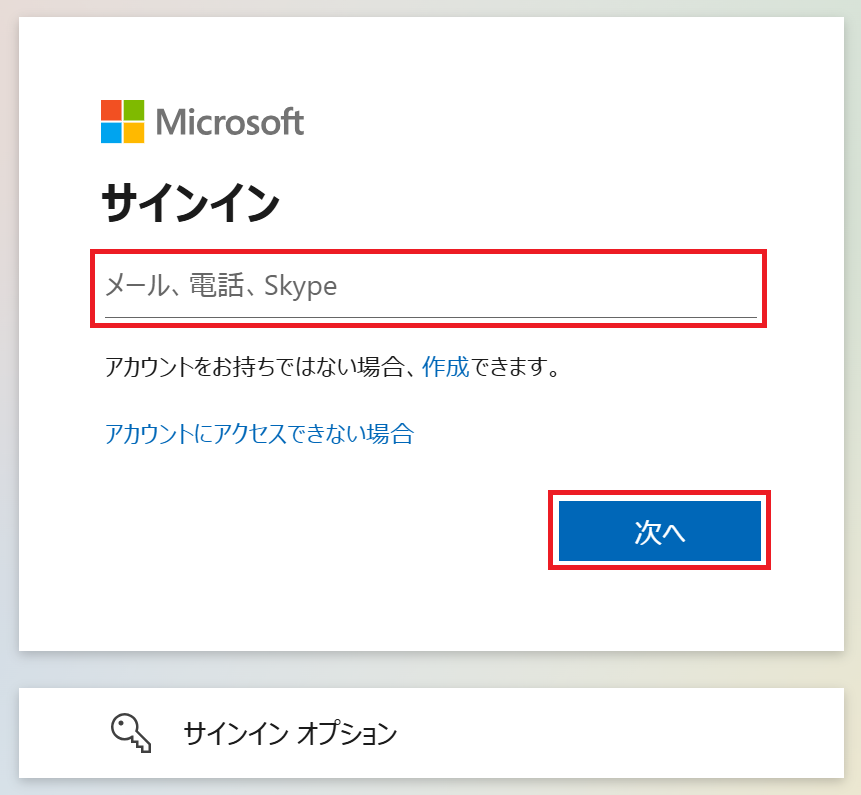Click the key icon for sign-in options

coord(131,733)
